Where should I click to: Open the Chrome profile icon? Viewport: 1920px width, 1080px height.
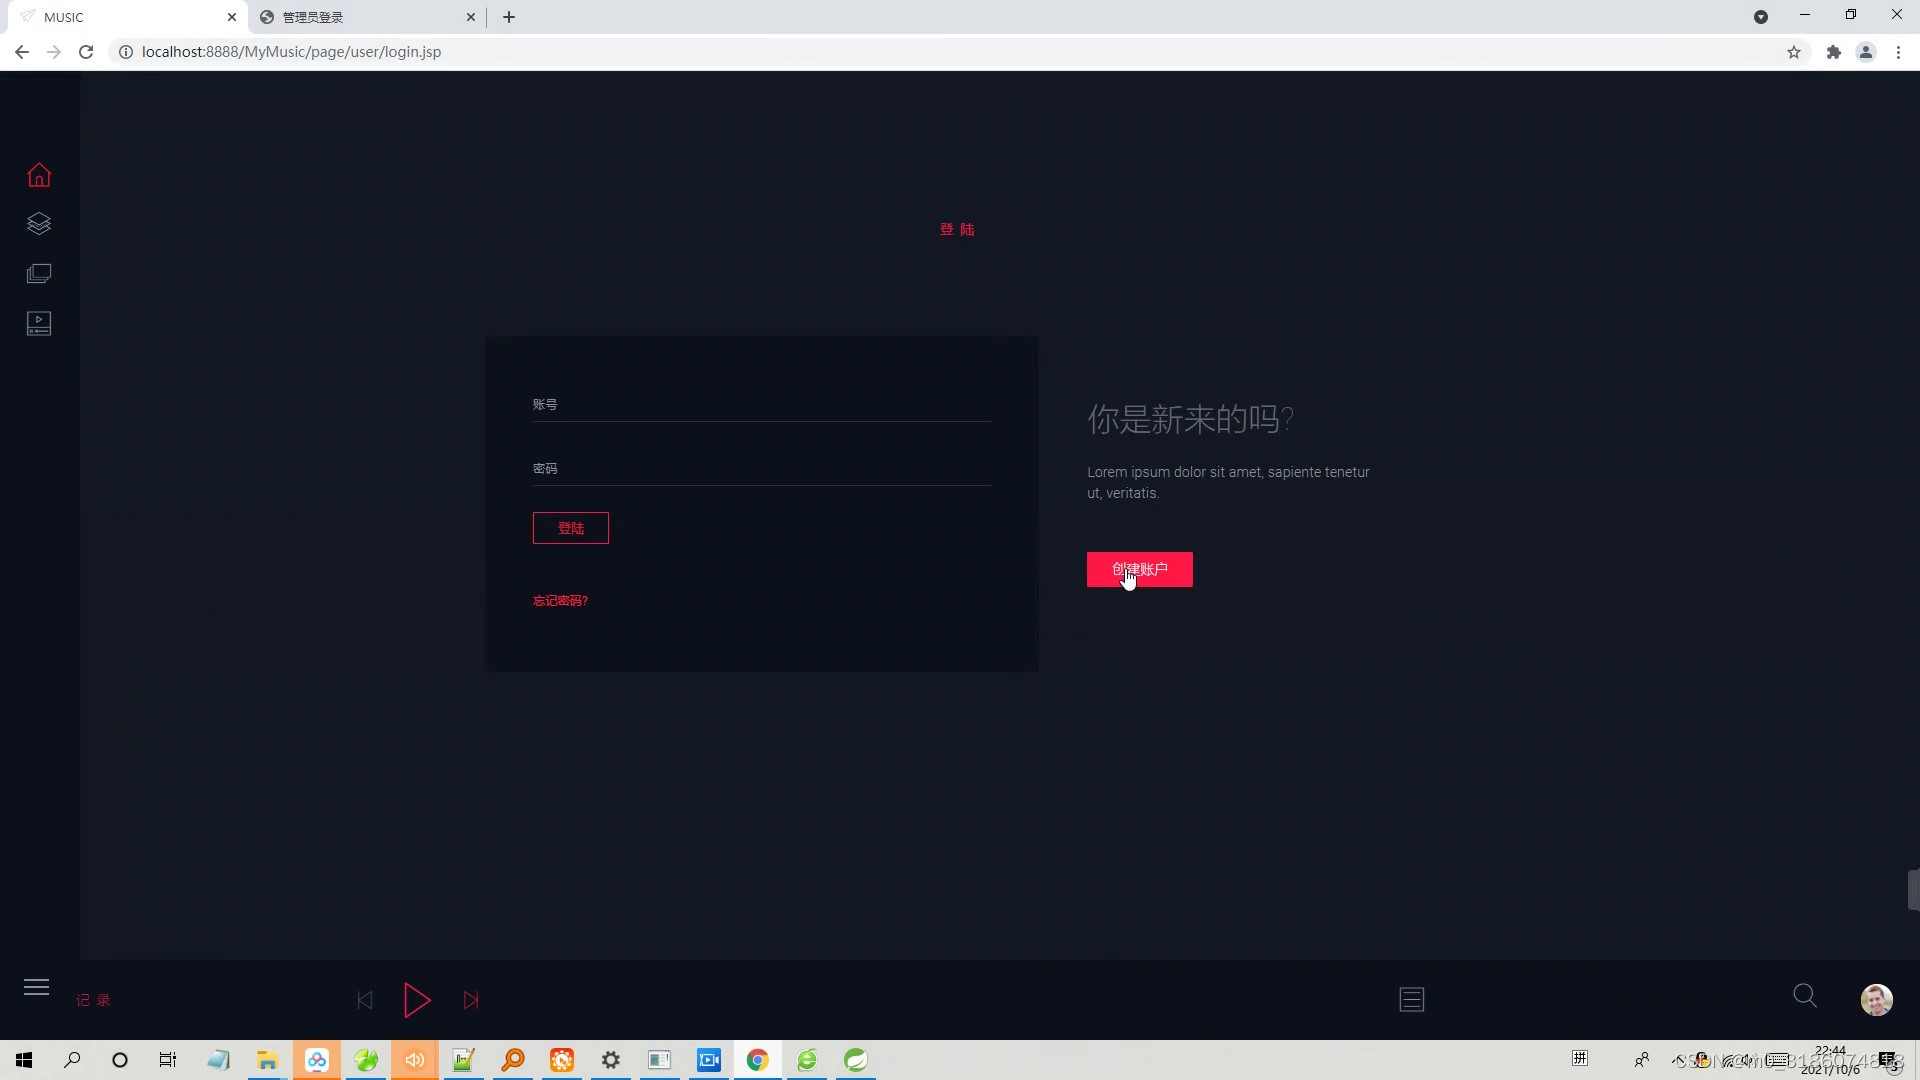click(x=1866, y=52)
